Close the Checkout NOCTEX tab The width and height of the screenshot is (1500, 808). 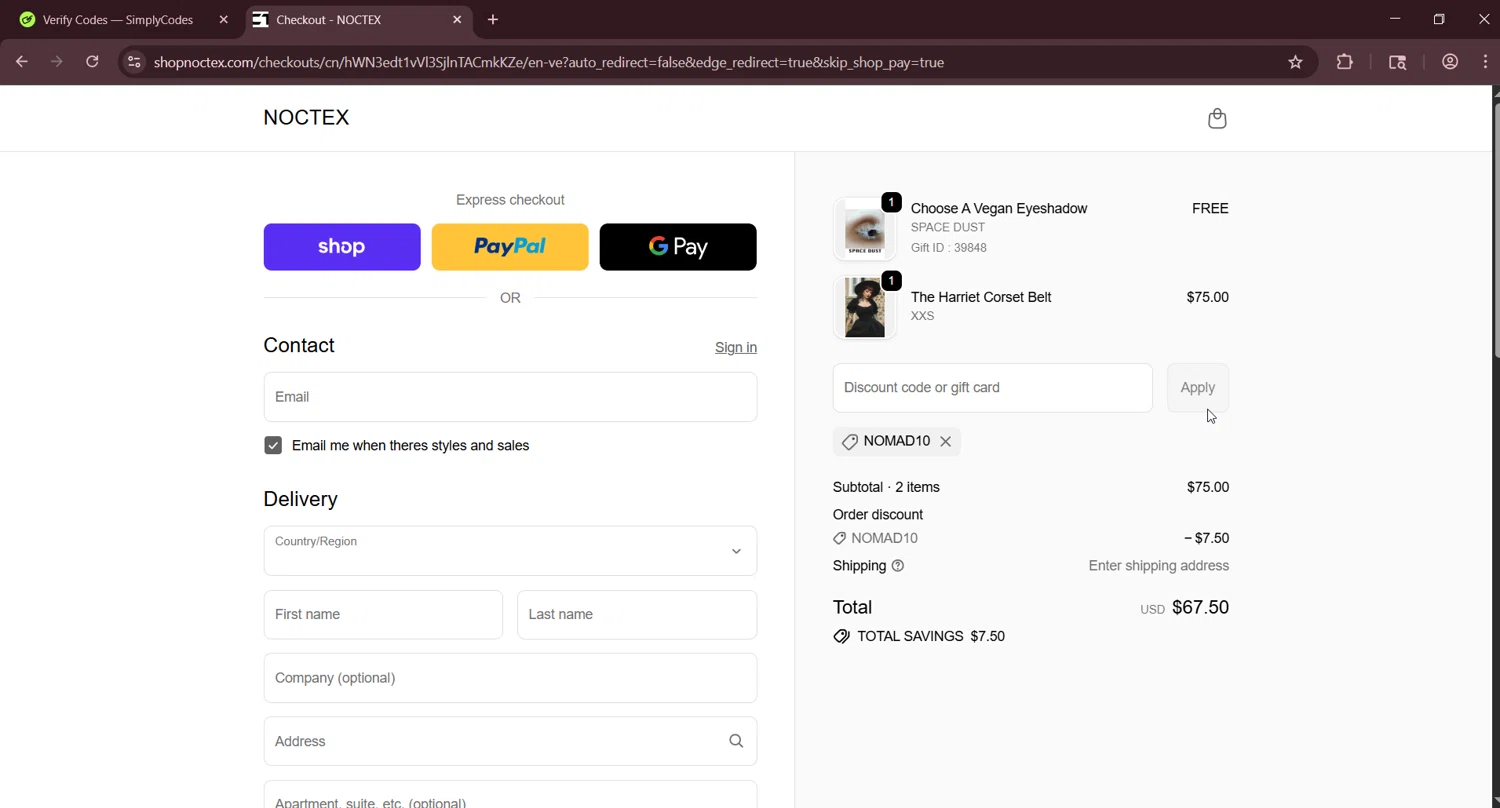pyautogui.click(x=457, y=19)
